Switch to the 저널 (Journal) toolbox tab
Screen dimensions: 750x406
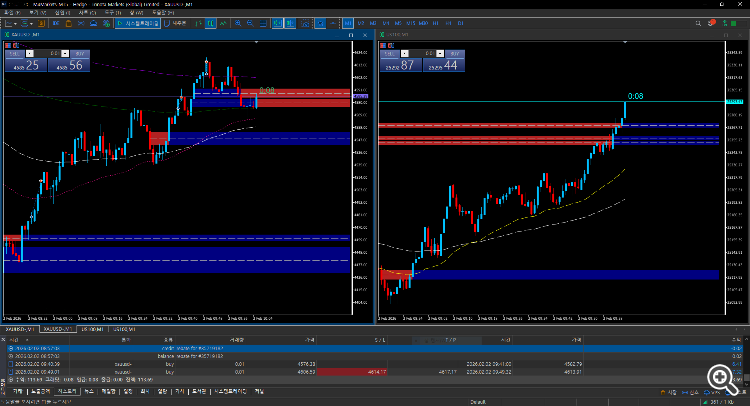pos(259,392)
